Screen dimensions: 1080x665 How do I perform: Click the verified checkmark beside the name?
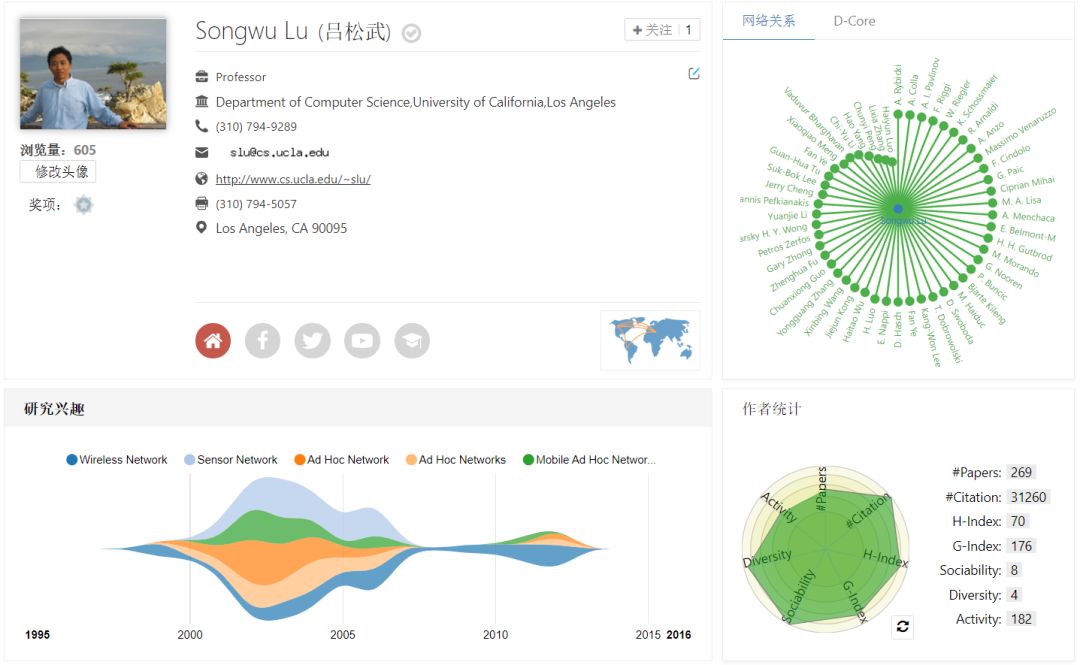tap(411, 33)
